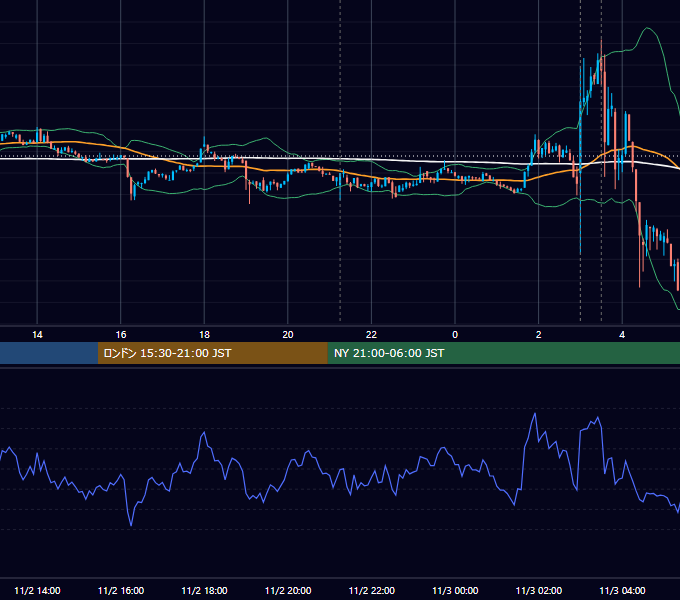Click the 4 hour label on price chart axis
The width and height of the screenshot is (680, 600).
pos(622,335)
